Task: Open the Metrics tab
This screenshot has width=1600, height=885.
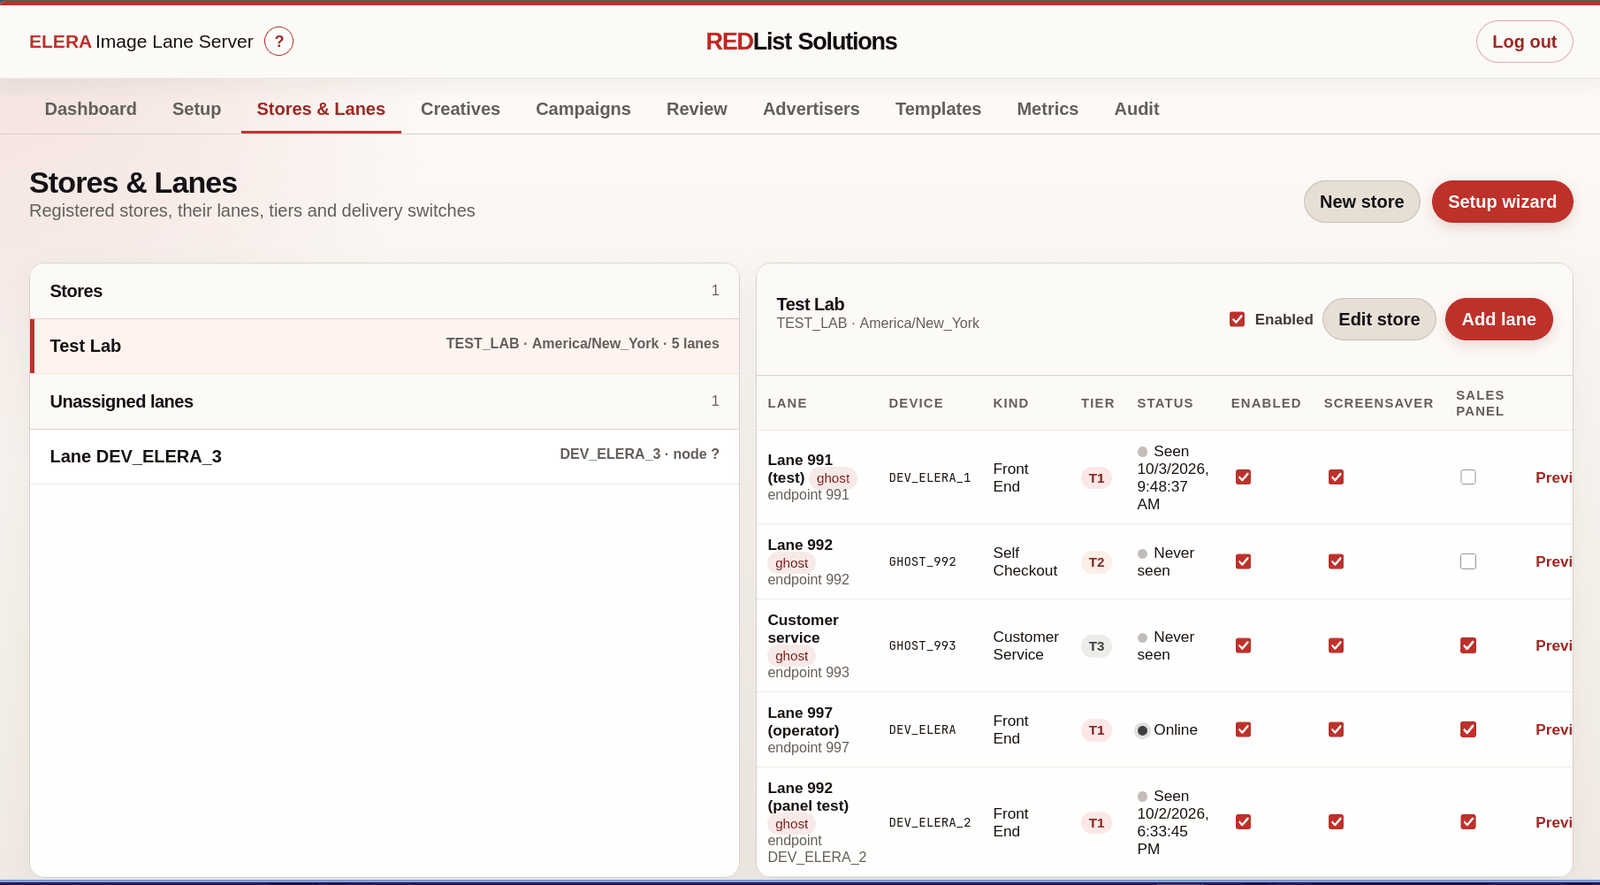Action: (1048, 109)
